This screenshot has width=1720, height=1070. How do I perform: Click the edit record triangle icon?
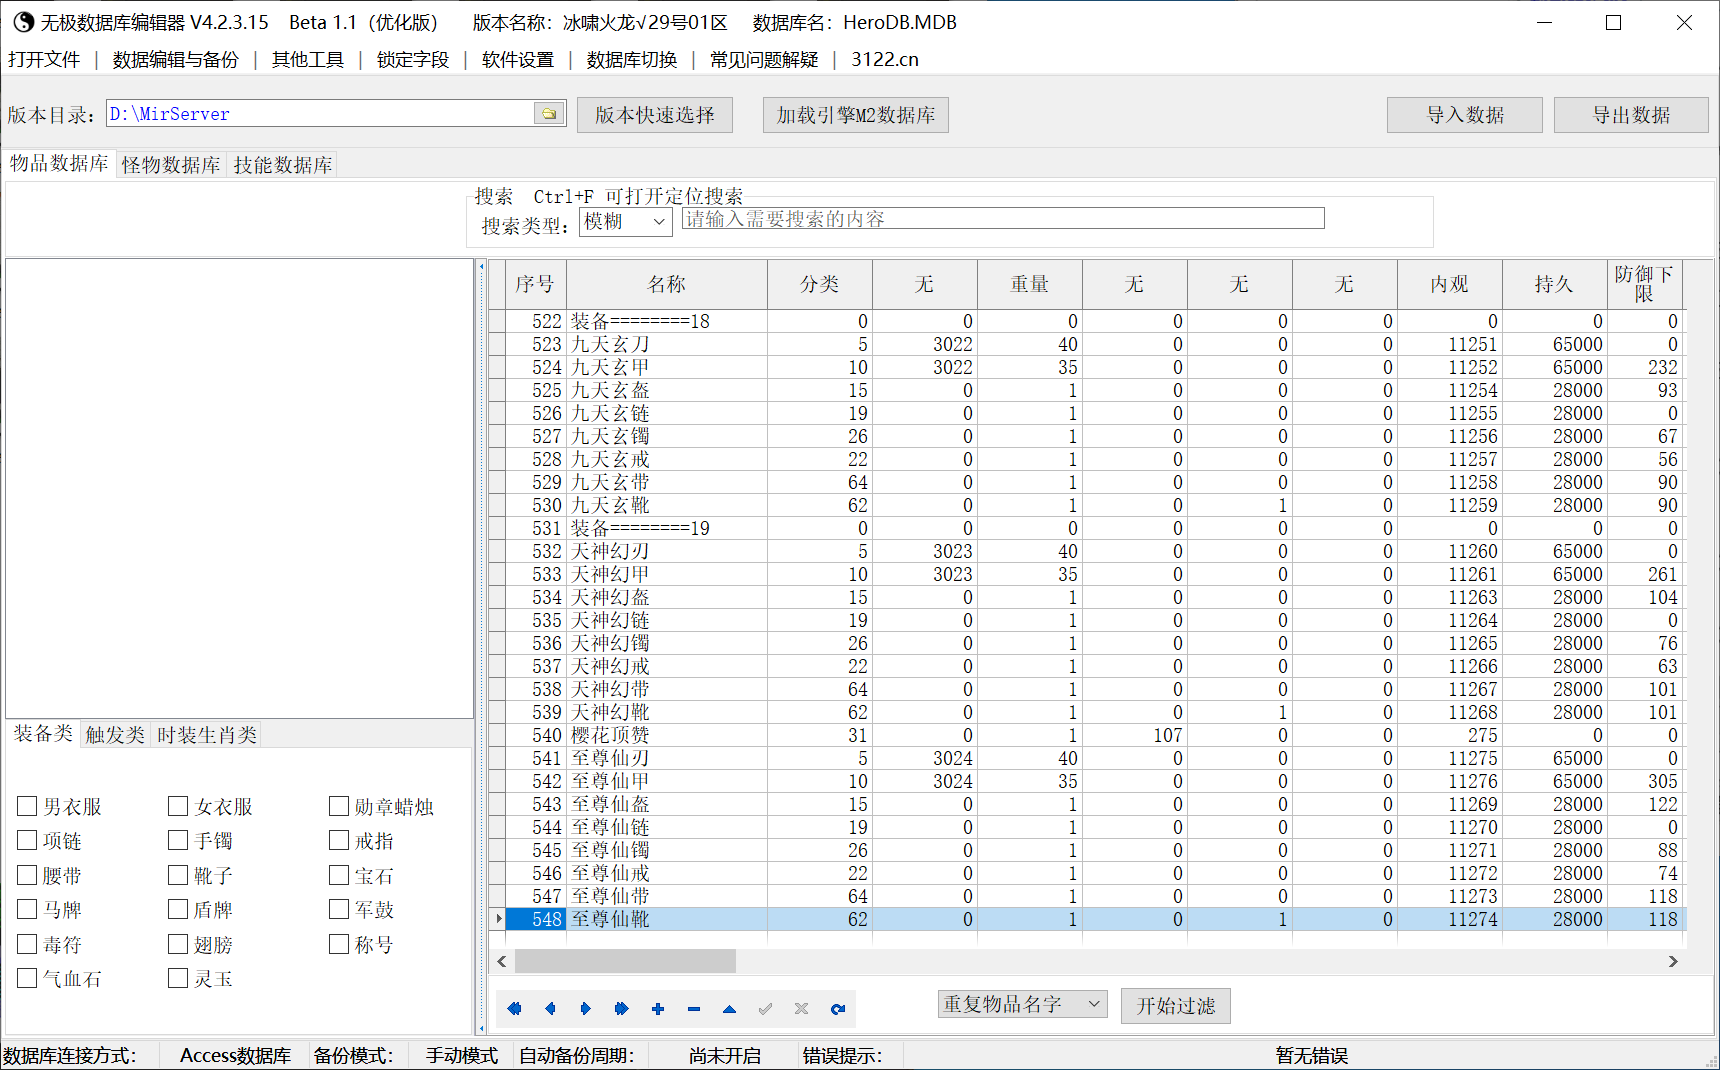730,1009
